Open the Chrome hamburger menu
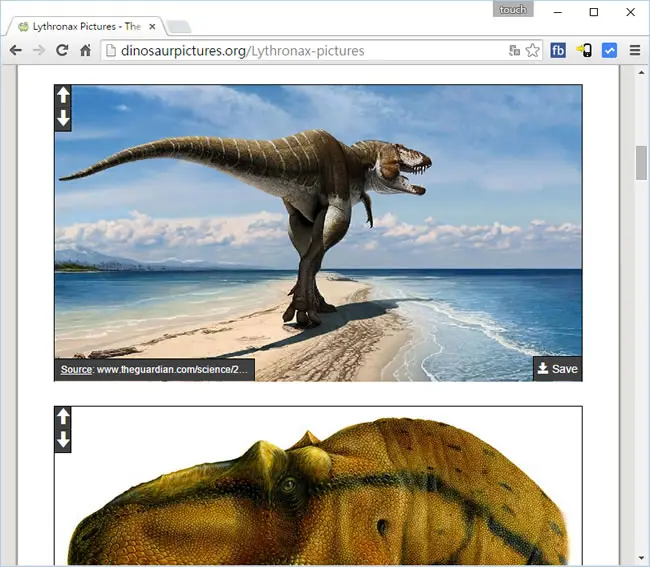The height and width of the screenshot is (567, 650). 635,51
